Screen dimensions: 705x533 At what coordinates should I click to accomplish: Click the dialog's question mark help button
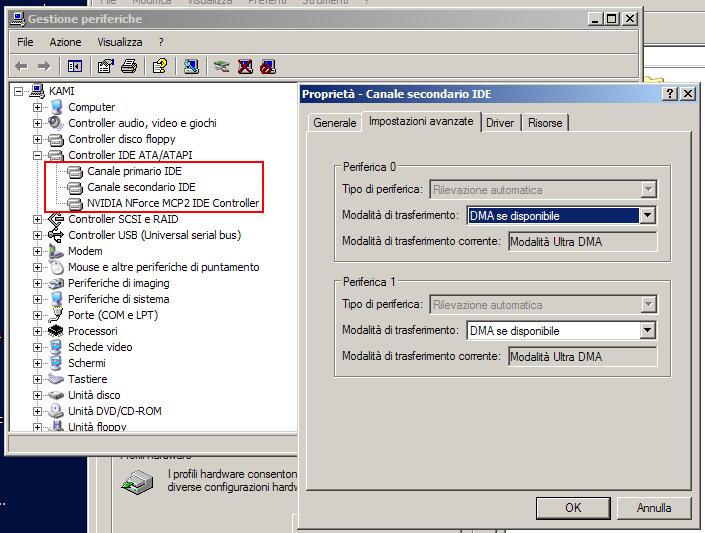(x=669, y=94)
